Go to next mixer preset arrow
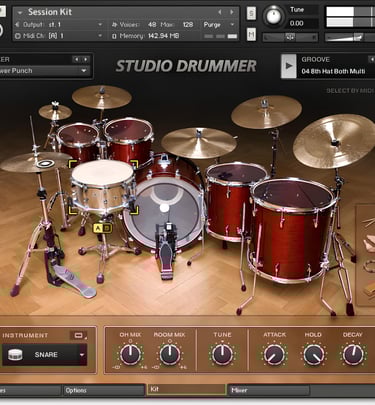This screenshot has height=405, width=375. point(86,59)
